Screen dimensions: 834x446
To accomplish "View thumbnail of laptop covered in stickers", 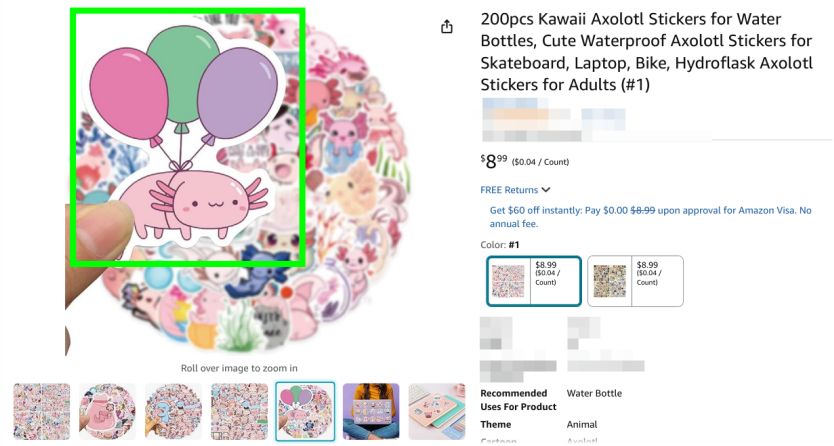I will tap(370, 411).
